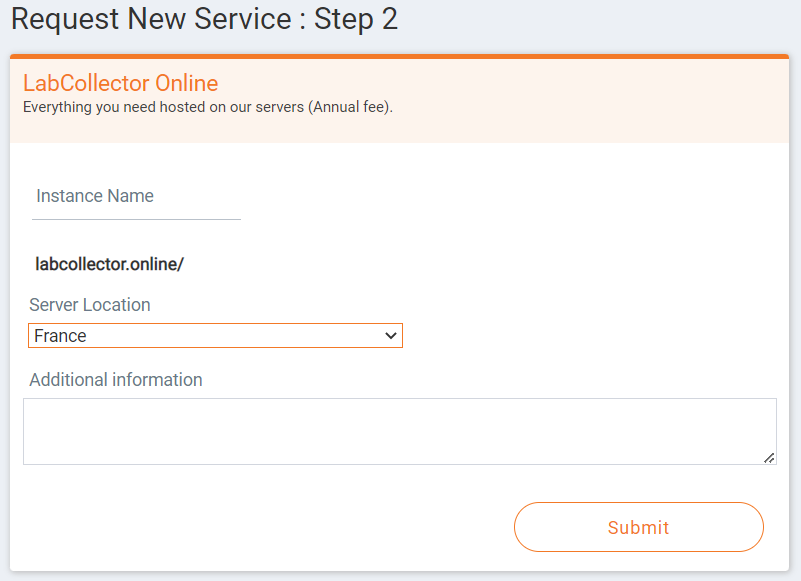Click the orange bar atop the card

[399, 56]
